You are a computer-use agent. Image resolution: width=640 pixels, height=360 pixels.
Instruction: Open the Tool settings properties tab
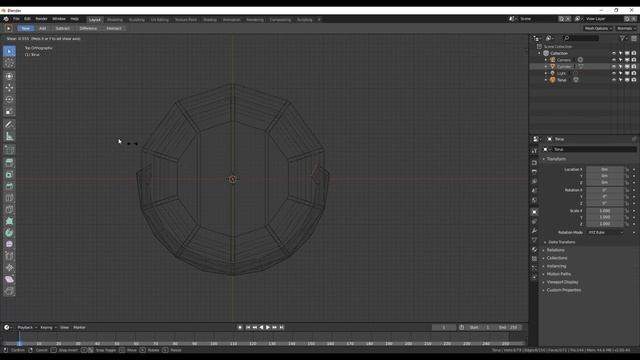[x=534, y=151]
